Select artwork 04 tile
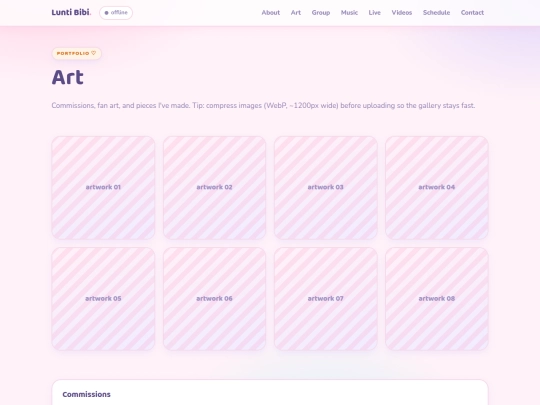This screenshot has height=405, width=540. 437,188
